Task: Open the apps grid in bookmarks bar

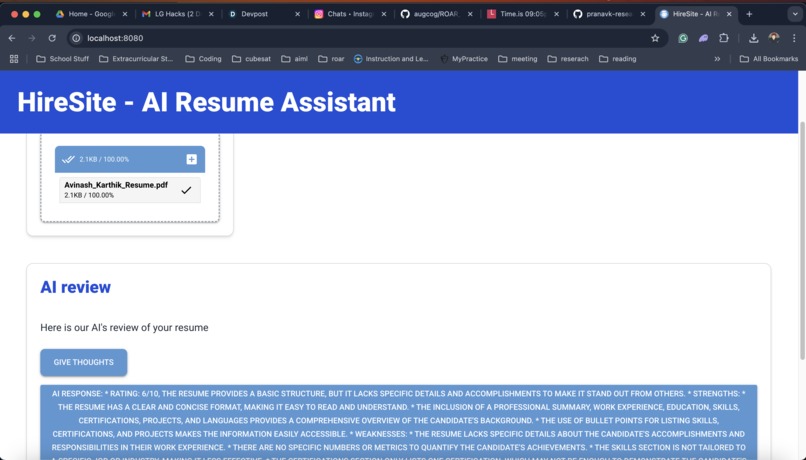Action: click(x=14, y=59)
